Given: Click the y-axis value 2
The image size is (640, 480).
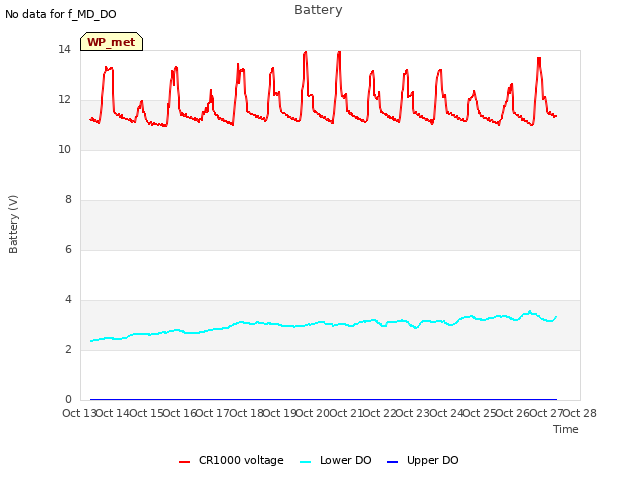Looking at the screenshot, I should pyautogui.click(x=68, y=349).
